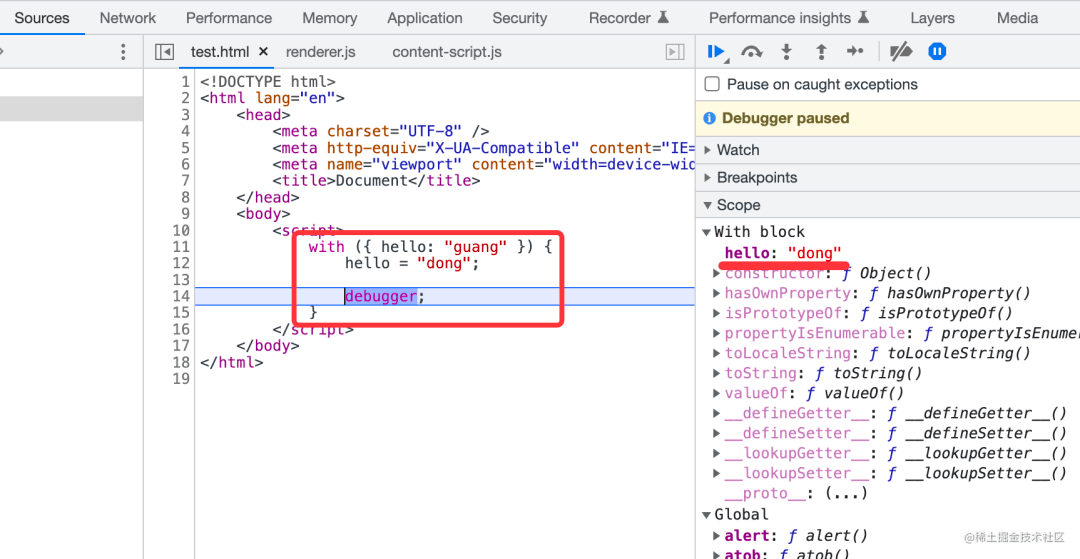The image size is (1080, 559).
Task: Switch to content-script.js file tab
Action: click(x=447, y=52)
